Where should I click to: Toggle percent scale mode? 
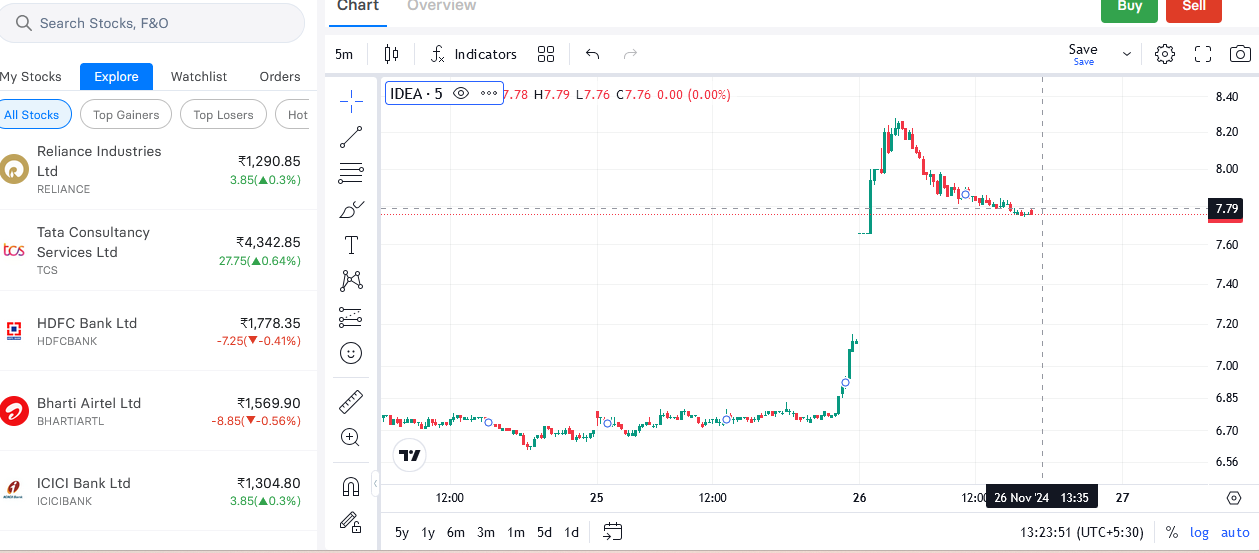[x=1172, y=532]
